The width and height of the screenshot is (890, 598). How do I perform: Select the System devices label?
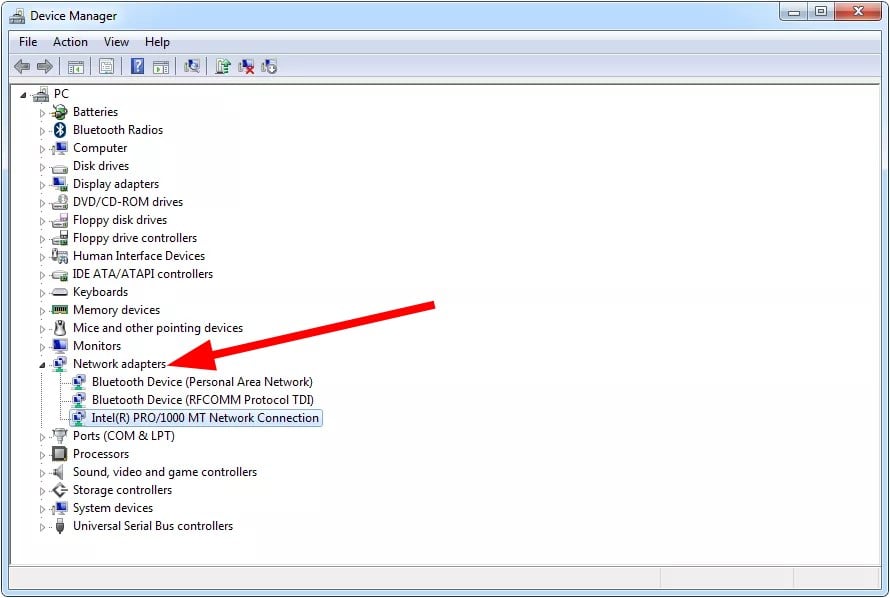point(113,508)
